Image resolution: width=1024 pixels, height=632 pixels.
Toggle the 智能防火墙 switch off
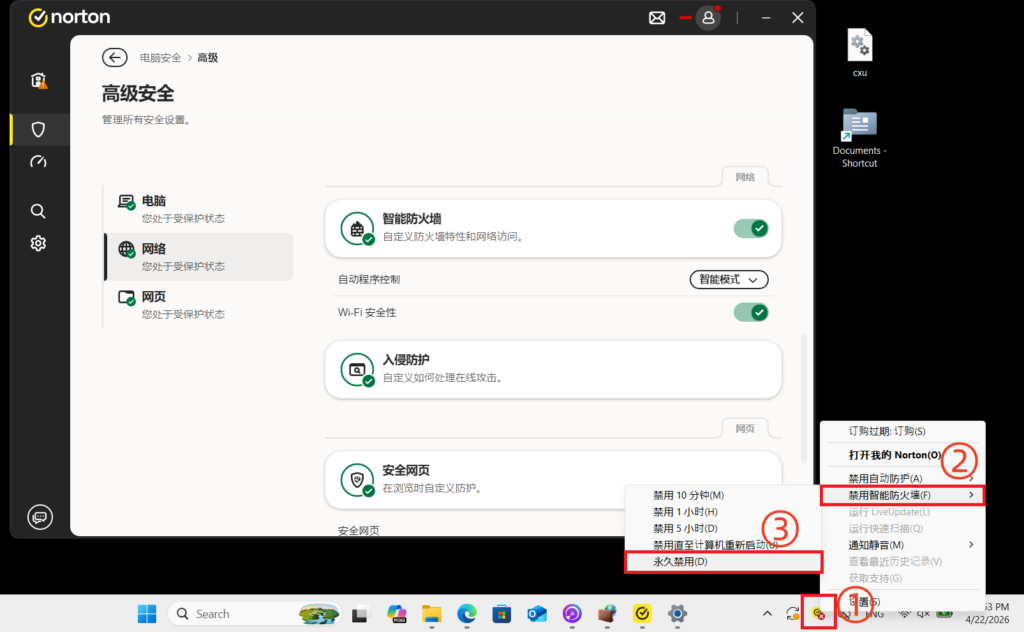pyautogui.click(x=750, y=229)
